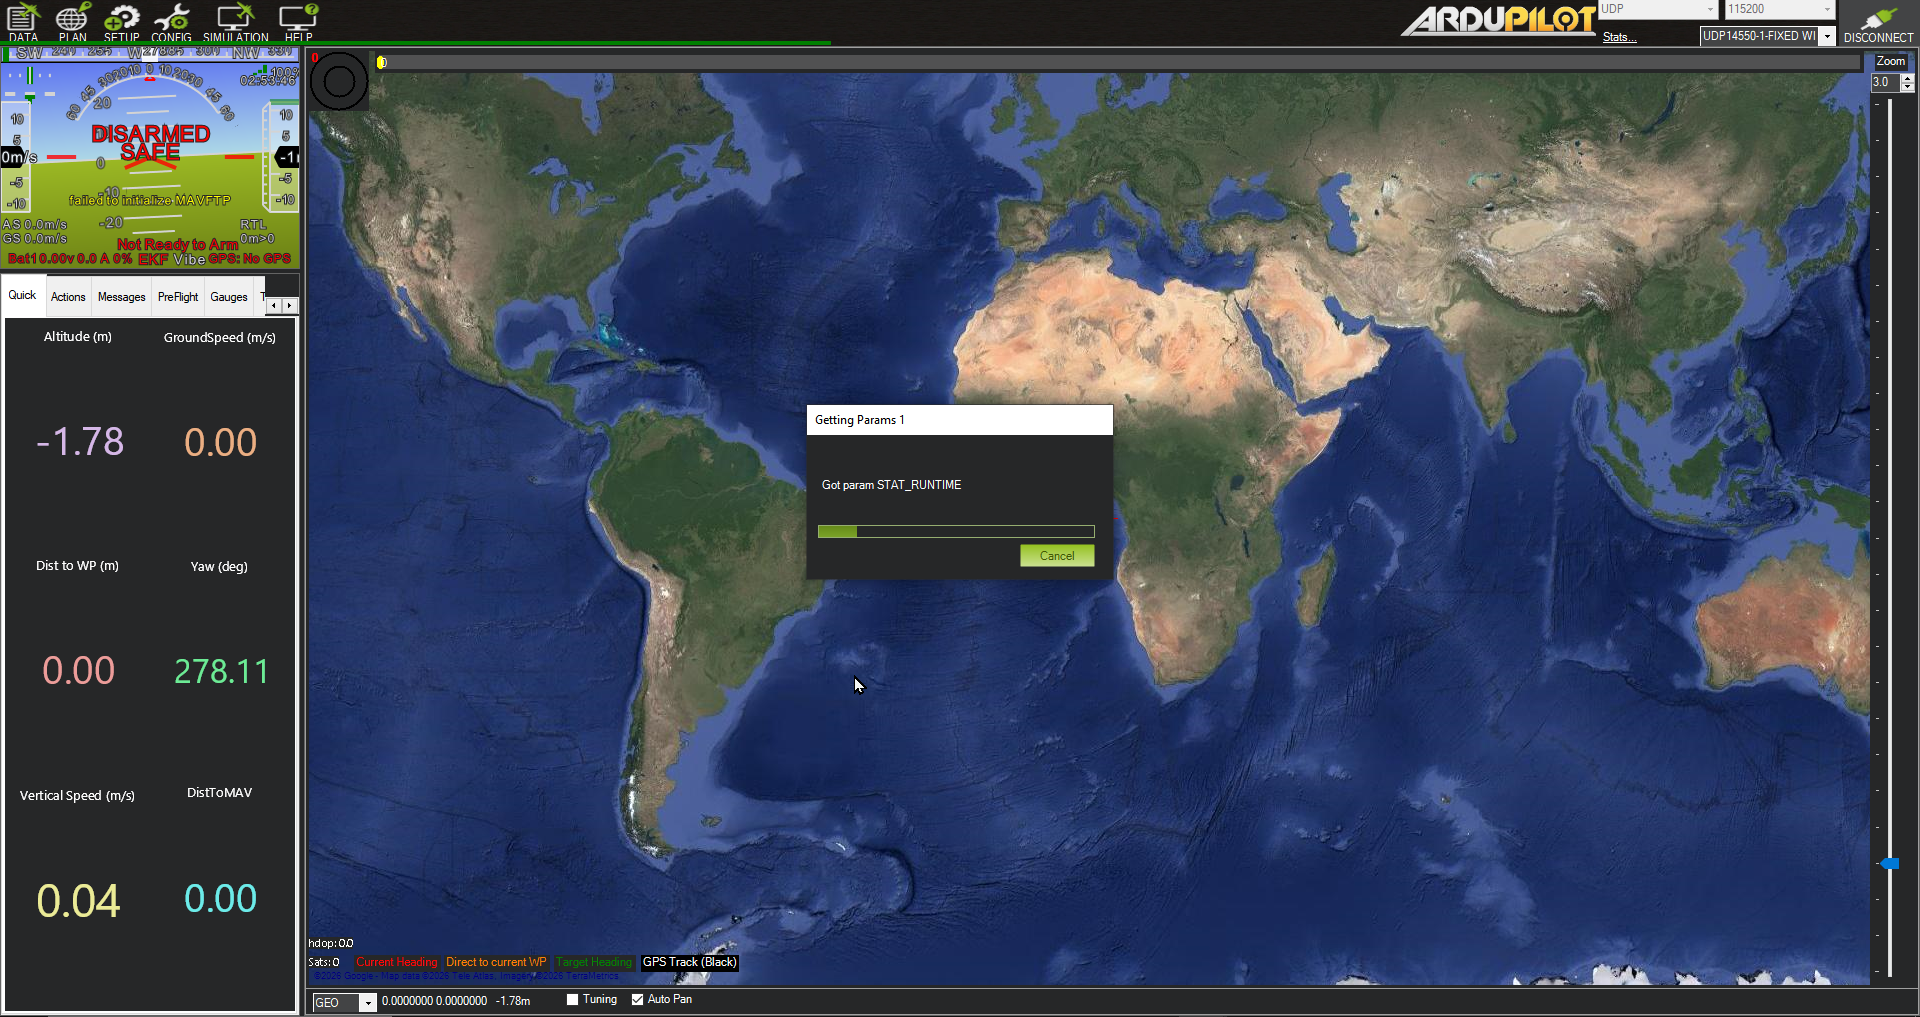Click the yellow marker on map progress bar
1920x1017 pixels.
coord(381,62)
